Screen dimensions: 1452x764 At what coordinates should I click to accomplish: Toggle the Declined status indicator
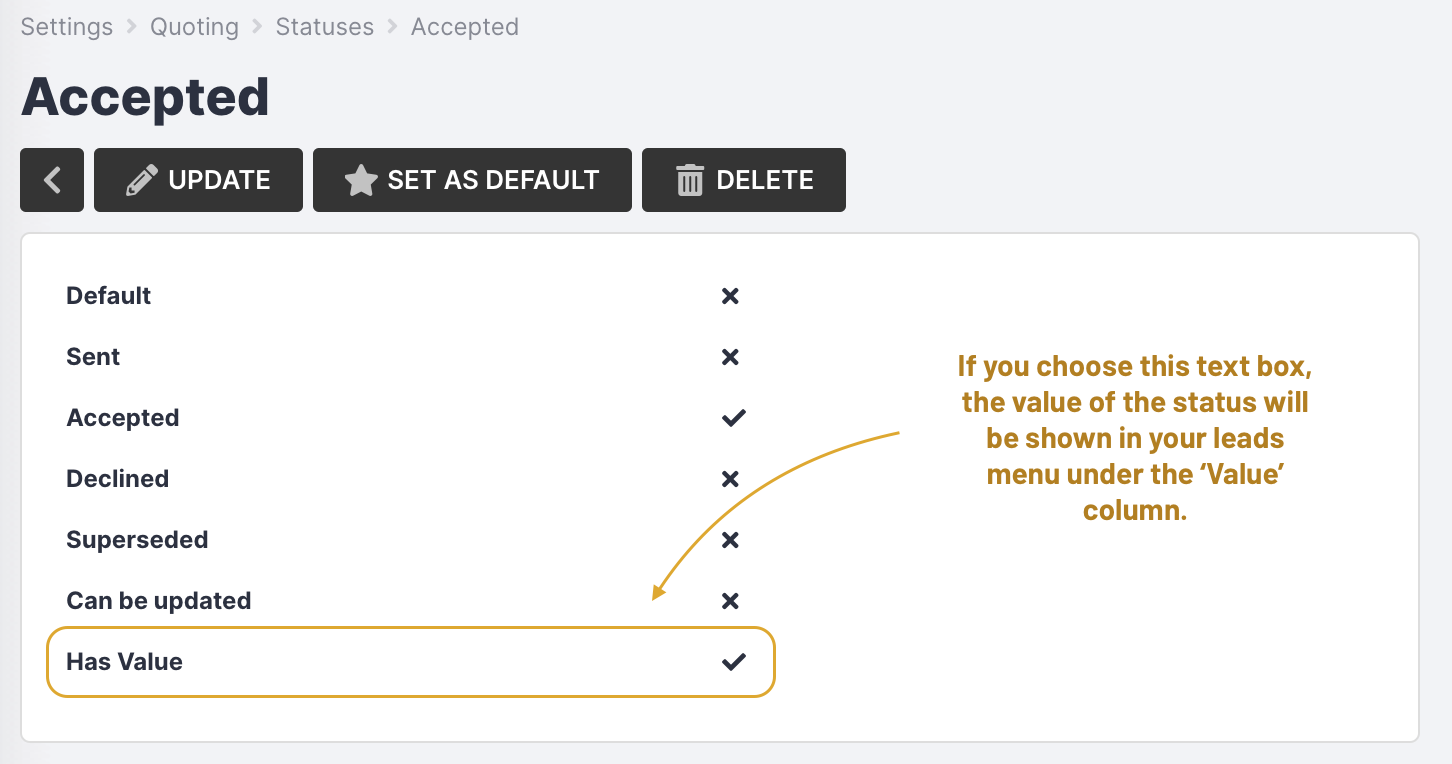point(730,478)
